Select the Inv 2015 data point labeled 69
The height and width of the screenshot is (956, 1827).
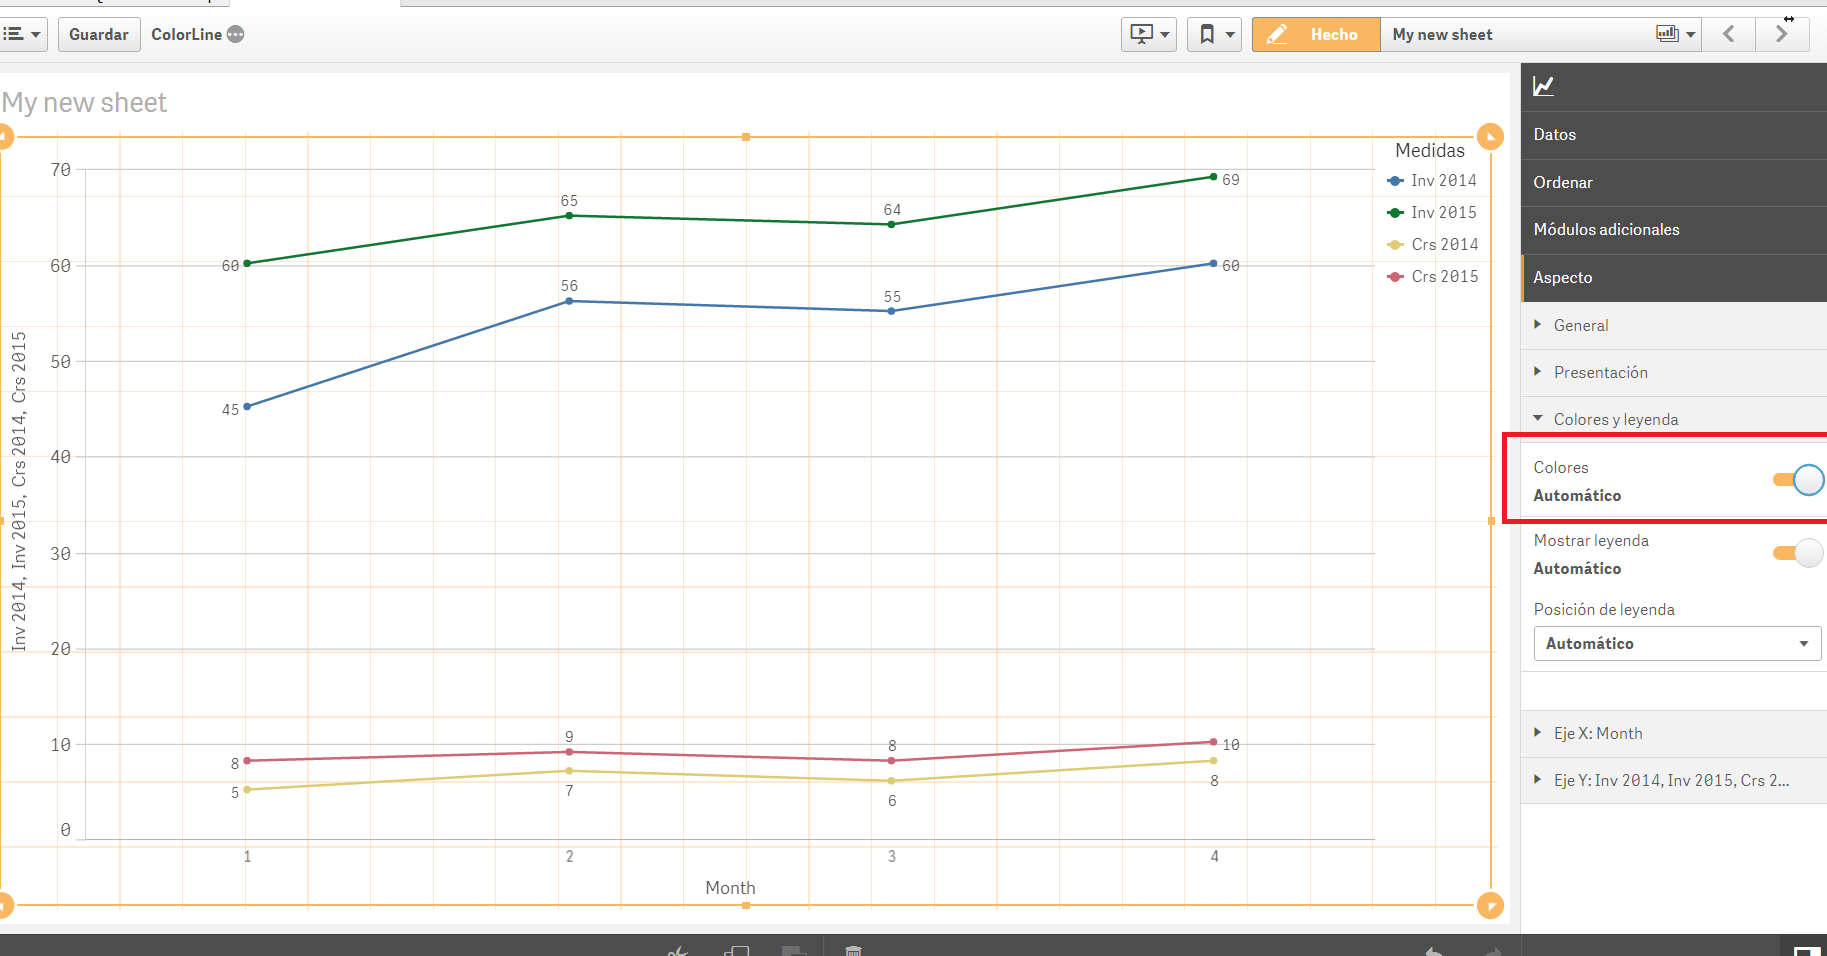point(1214,177)
